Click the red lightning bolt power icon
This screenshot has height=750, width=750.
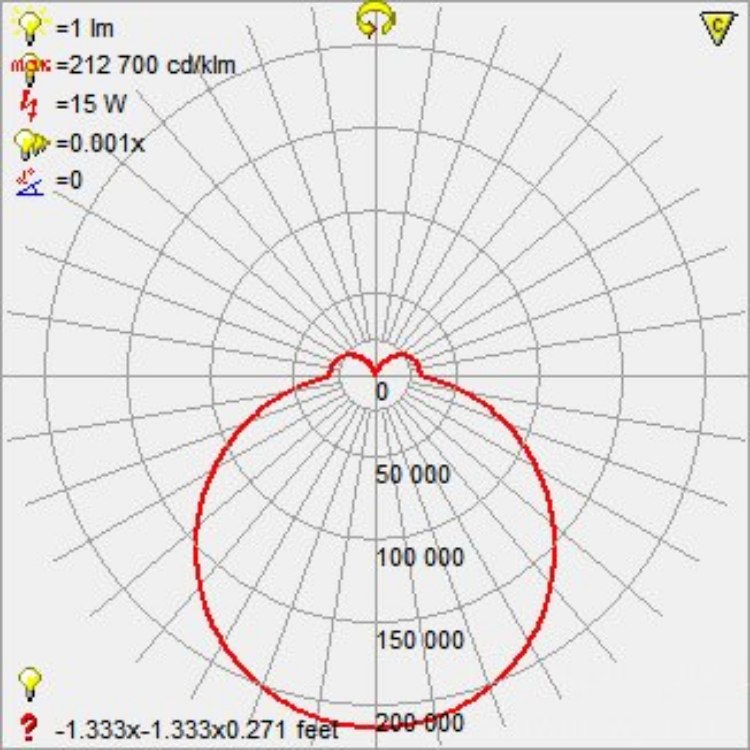click(x=32, y=103)
